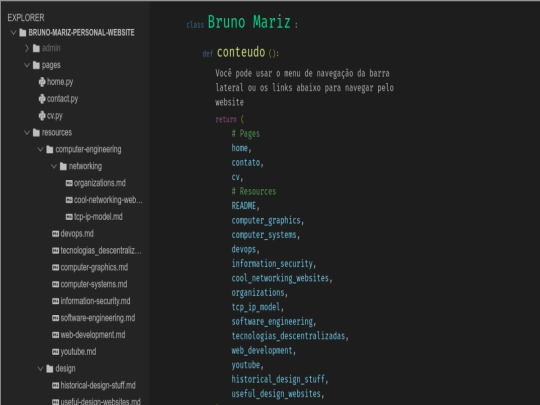Follow the tcp_ip_model link

(256, 307)
